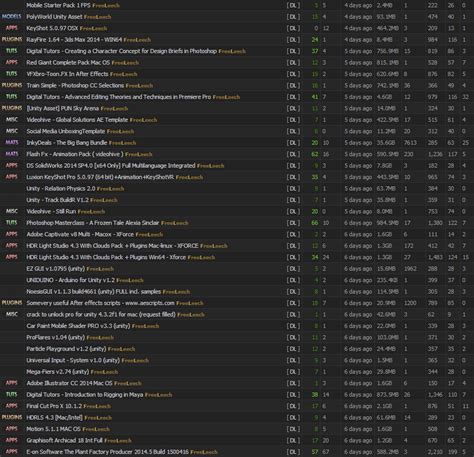This screenshot has height=457, width=474.
Task: Click DL for Mega-Fiers v2.74 row
Action: click(293, 372)
